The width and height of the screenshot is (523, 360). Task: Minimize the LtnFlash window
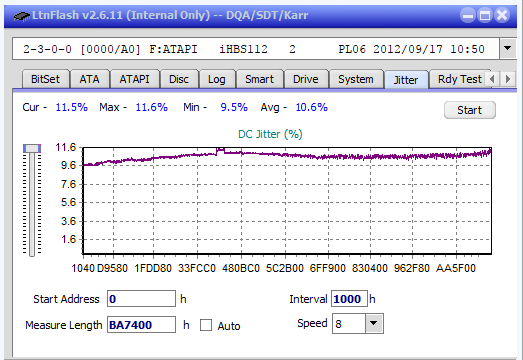coord(468,15)
